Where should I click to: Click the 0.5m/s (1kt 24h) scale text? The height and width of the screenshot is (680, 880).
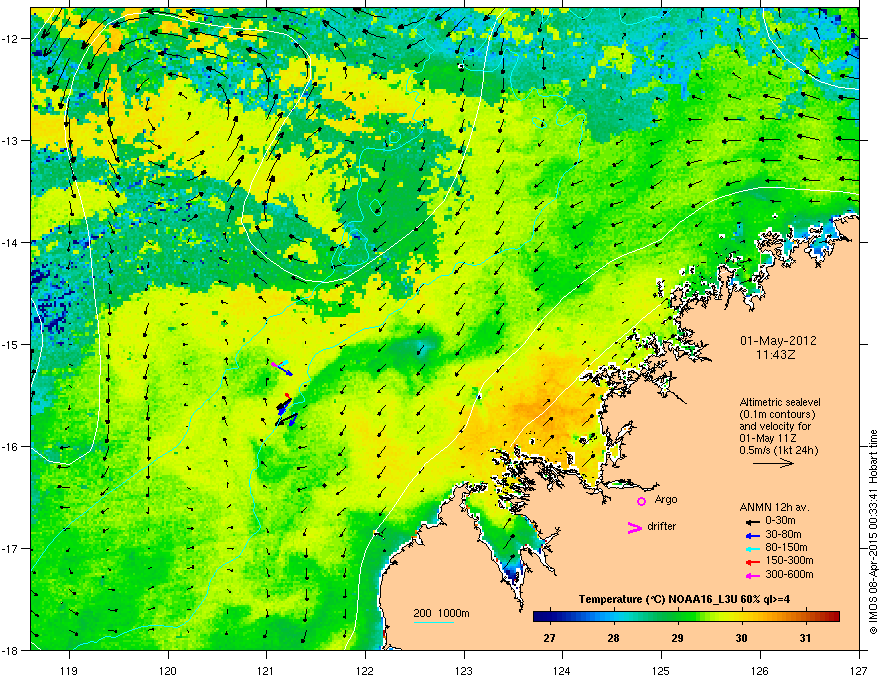tap(778, 450)
